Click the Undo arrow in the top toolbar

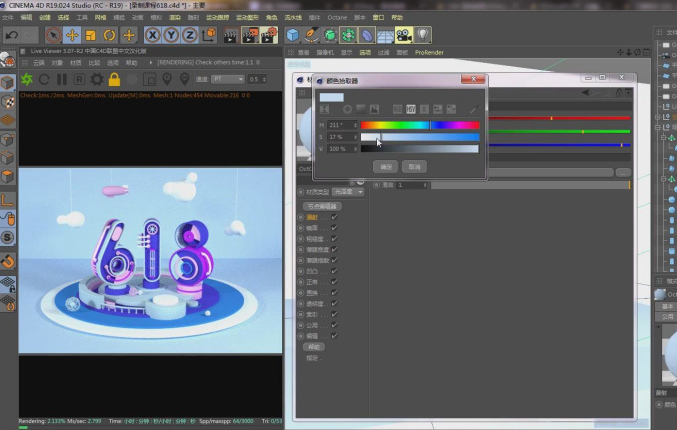click(12, 35)
